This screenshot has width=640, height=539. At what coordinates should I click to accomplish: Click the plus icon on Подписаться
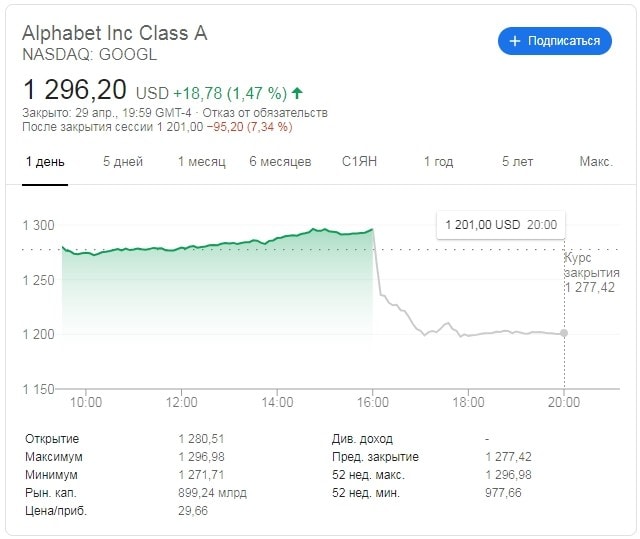tap(515, 41)
